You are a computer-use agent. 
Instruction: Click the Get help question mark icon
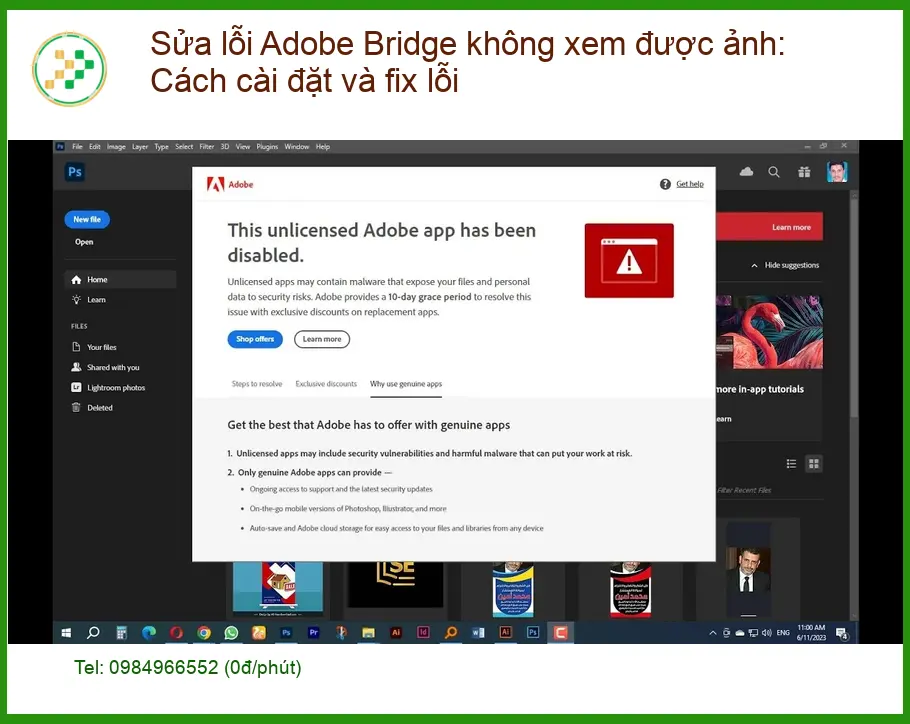click(665, 184)
